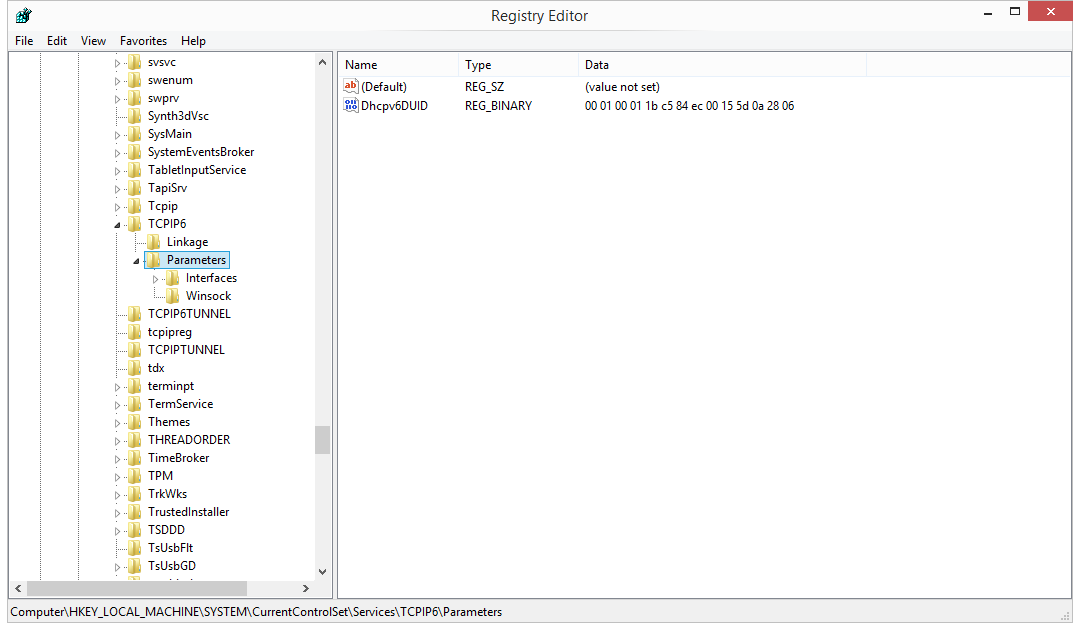This screenshot has width=1080, height=630.
Task: Expand the TermService key
Action: [x=117, y=403]
